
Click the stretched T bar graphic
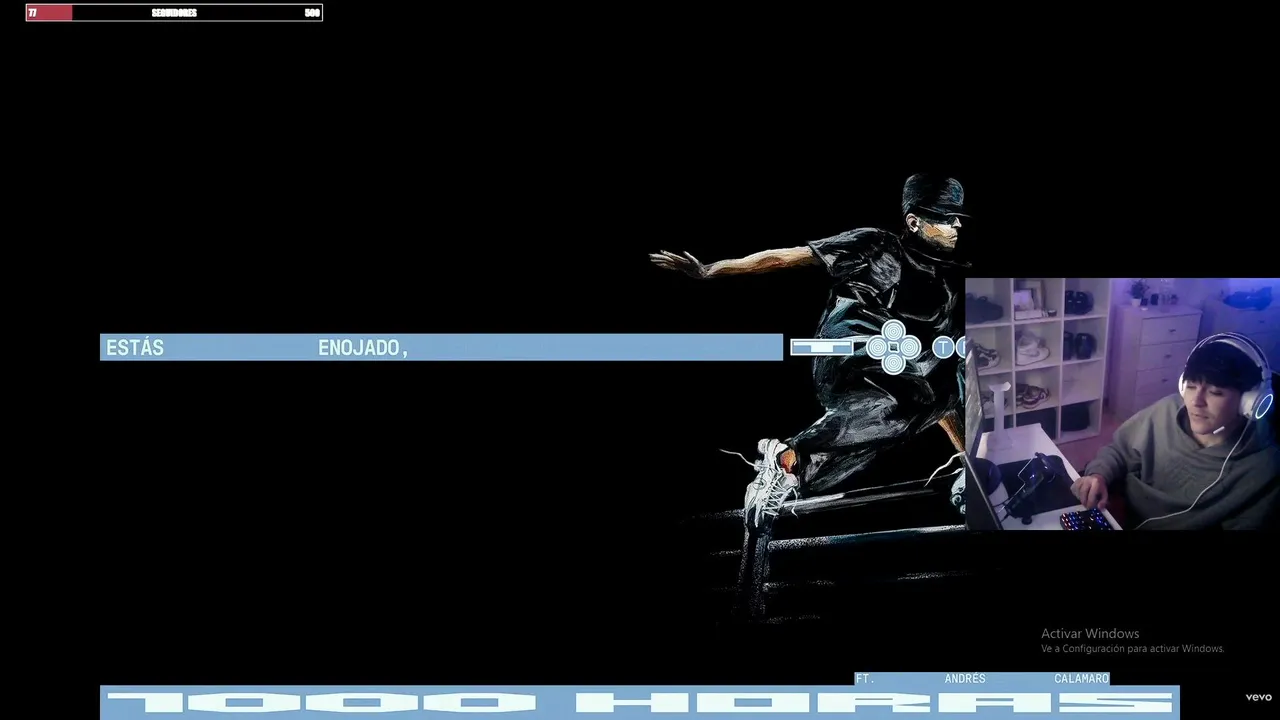click(822, 347)
